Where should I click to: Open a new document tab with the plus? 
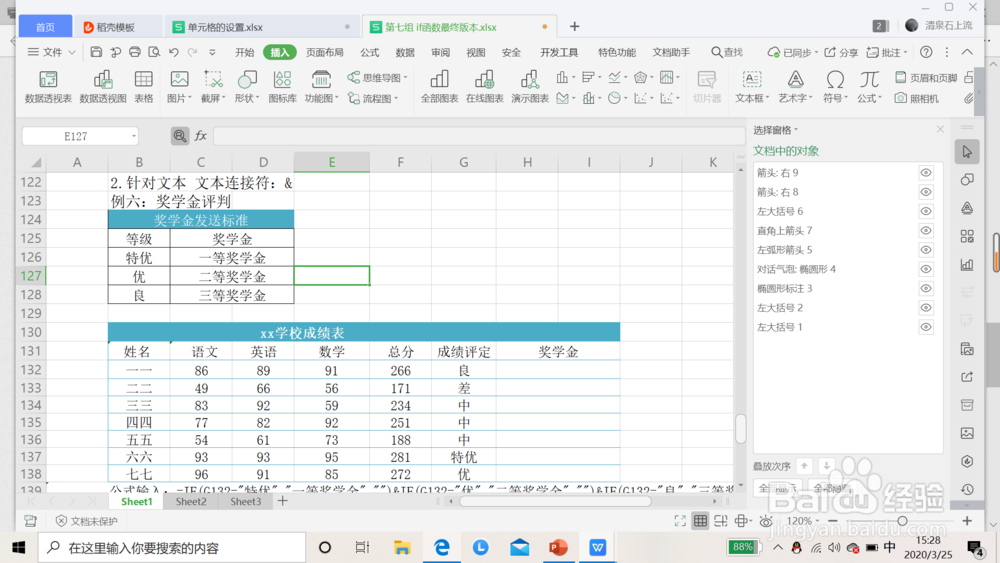point(575,26)
